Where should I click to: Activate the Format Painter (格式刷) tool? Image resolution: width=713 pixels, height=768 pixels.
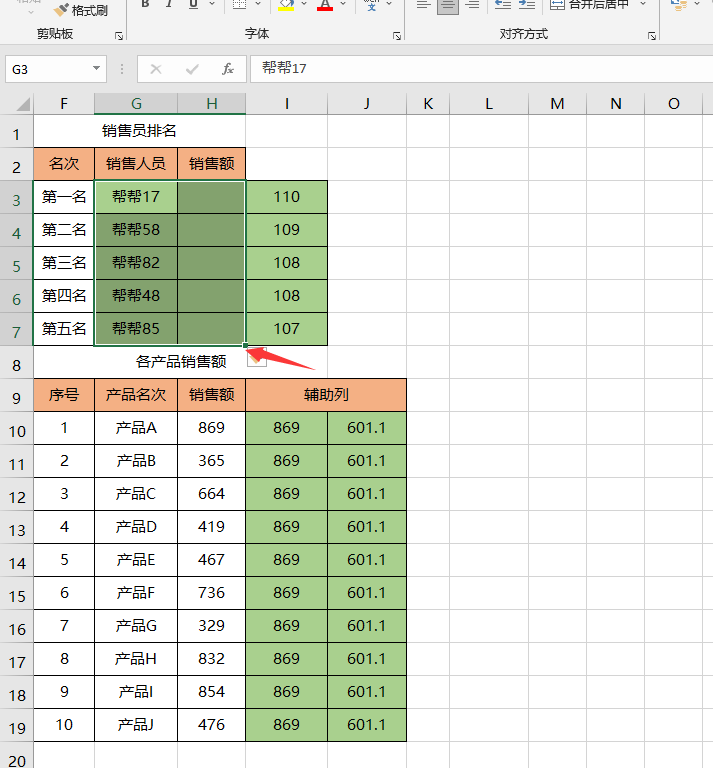coord(81,10)
